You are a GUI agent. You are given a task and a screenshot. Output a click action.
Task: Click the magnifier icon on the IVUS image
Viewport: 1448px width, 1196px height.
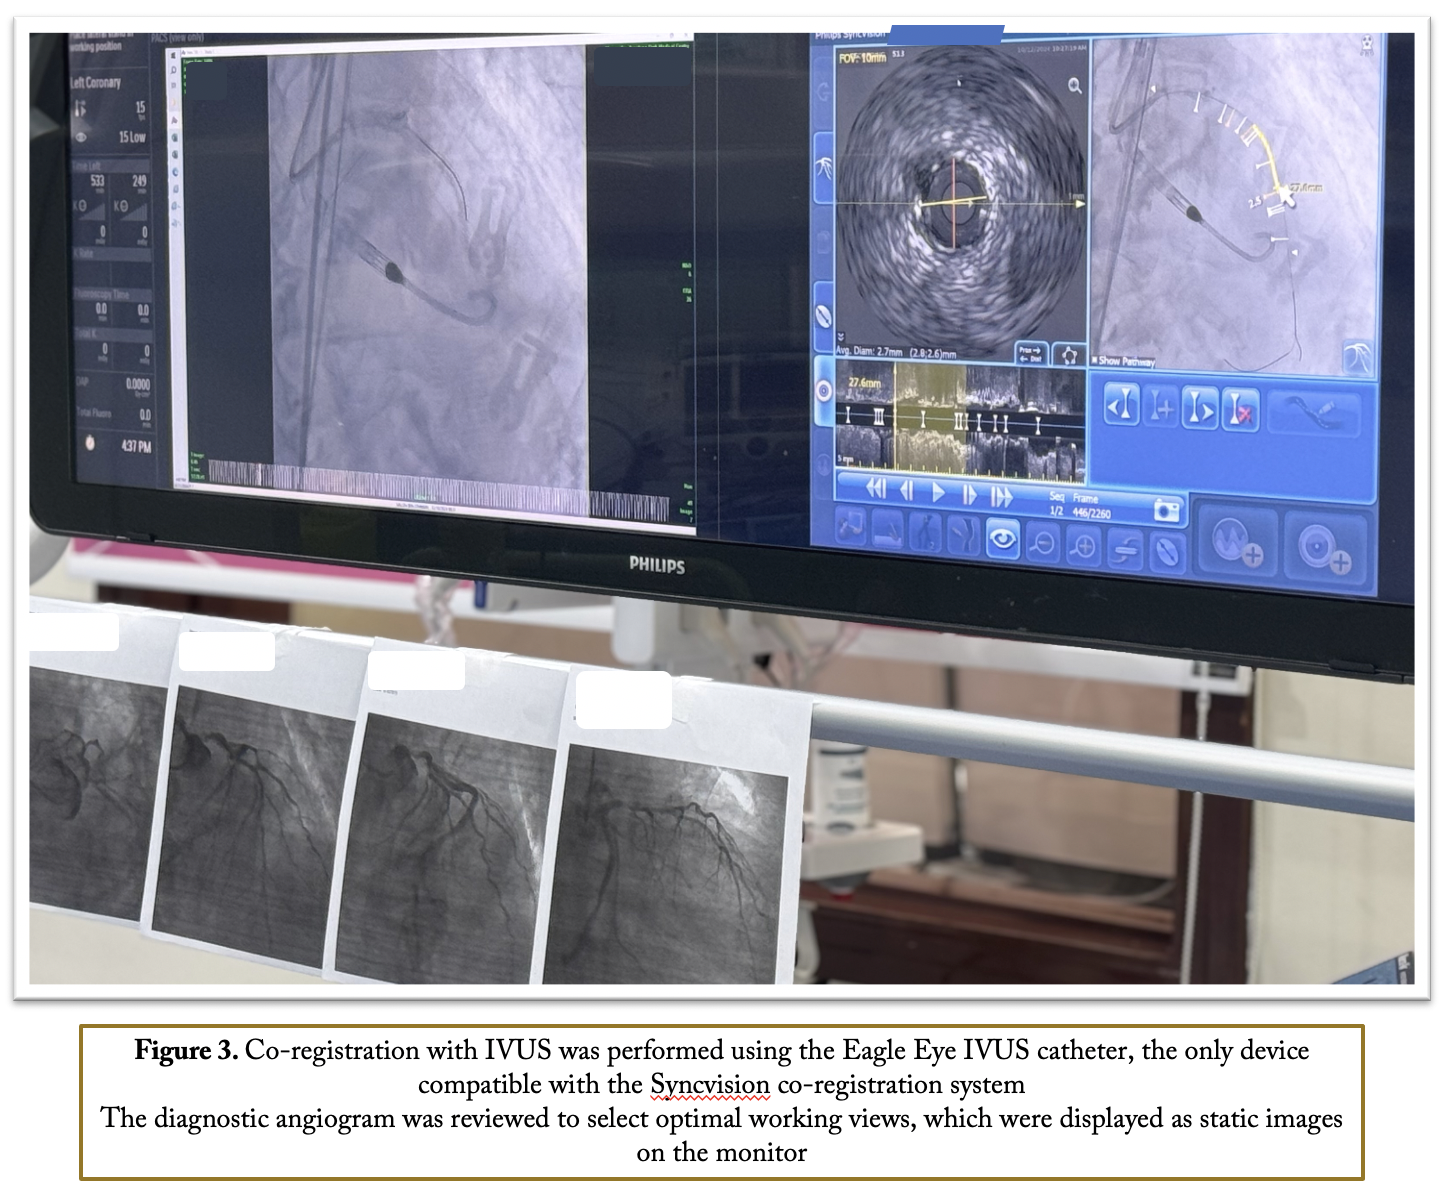1074,86
